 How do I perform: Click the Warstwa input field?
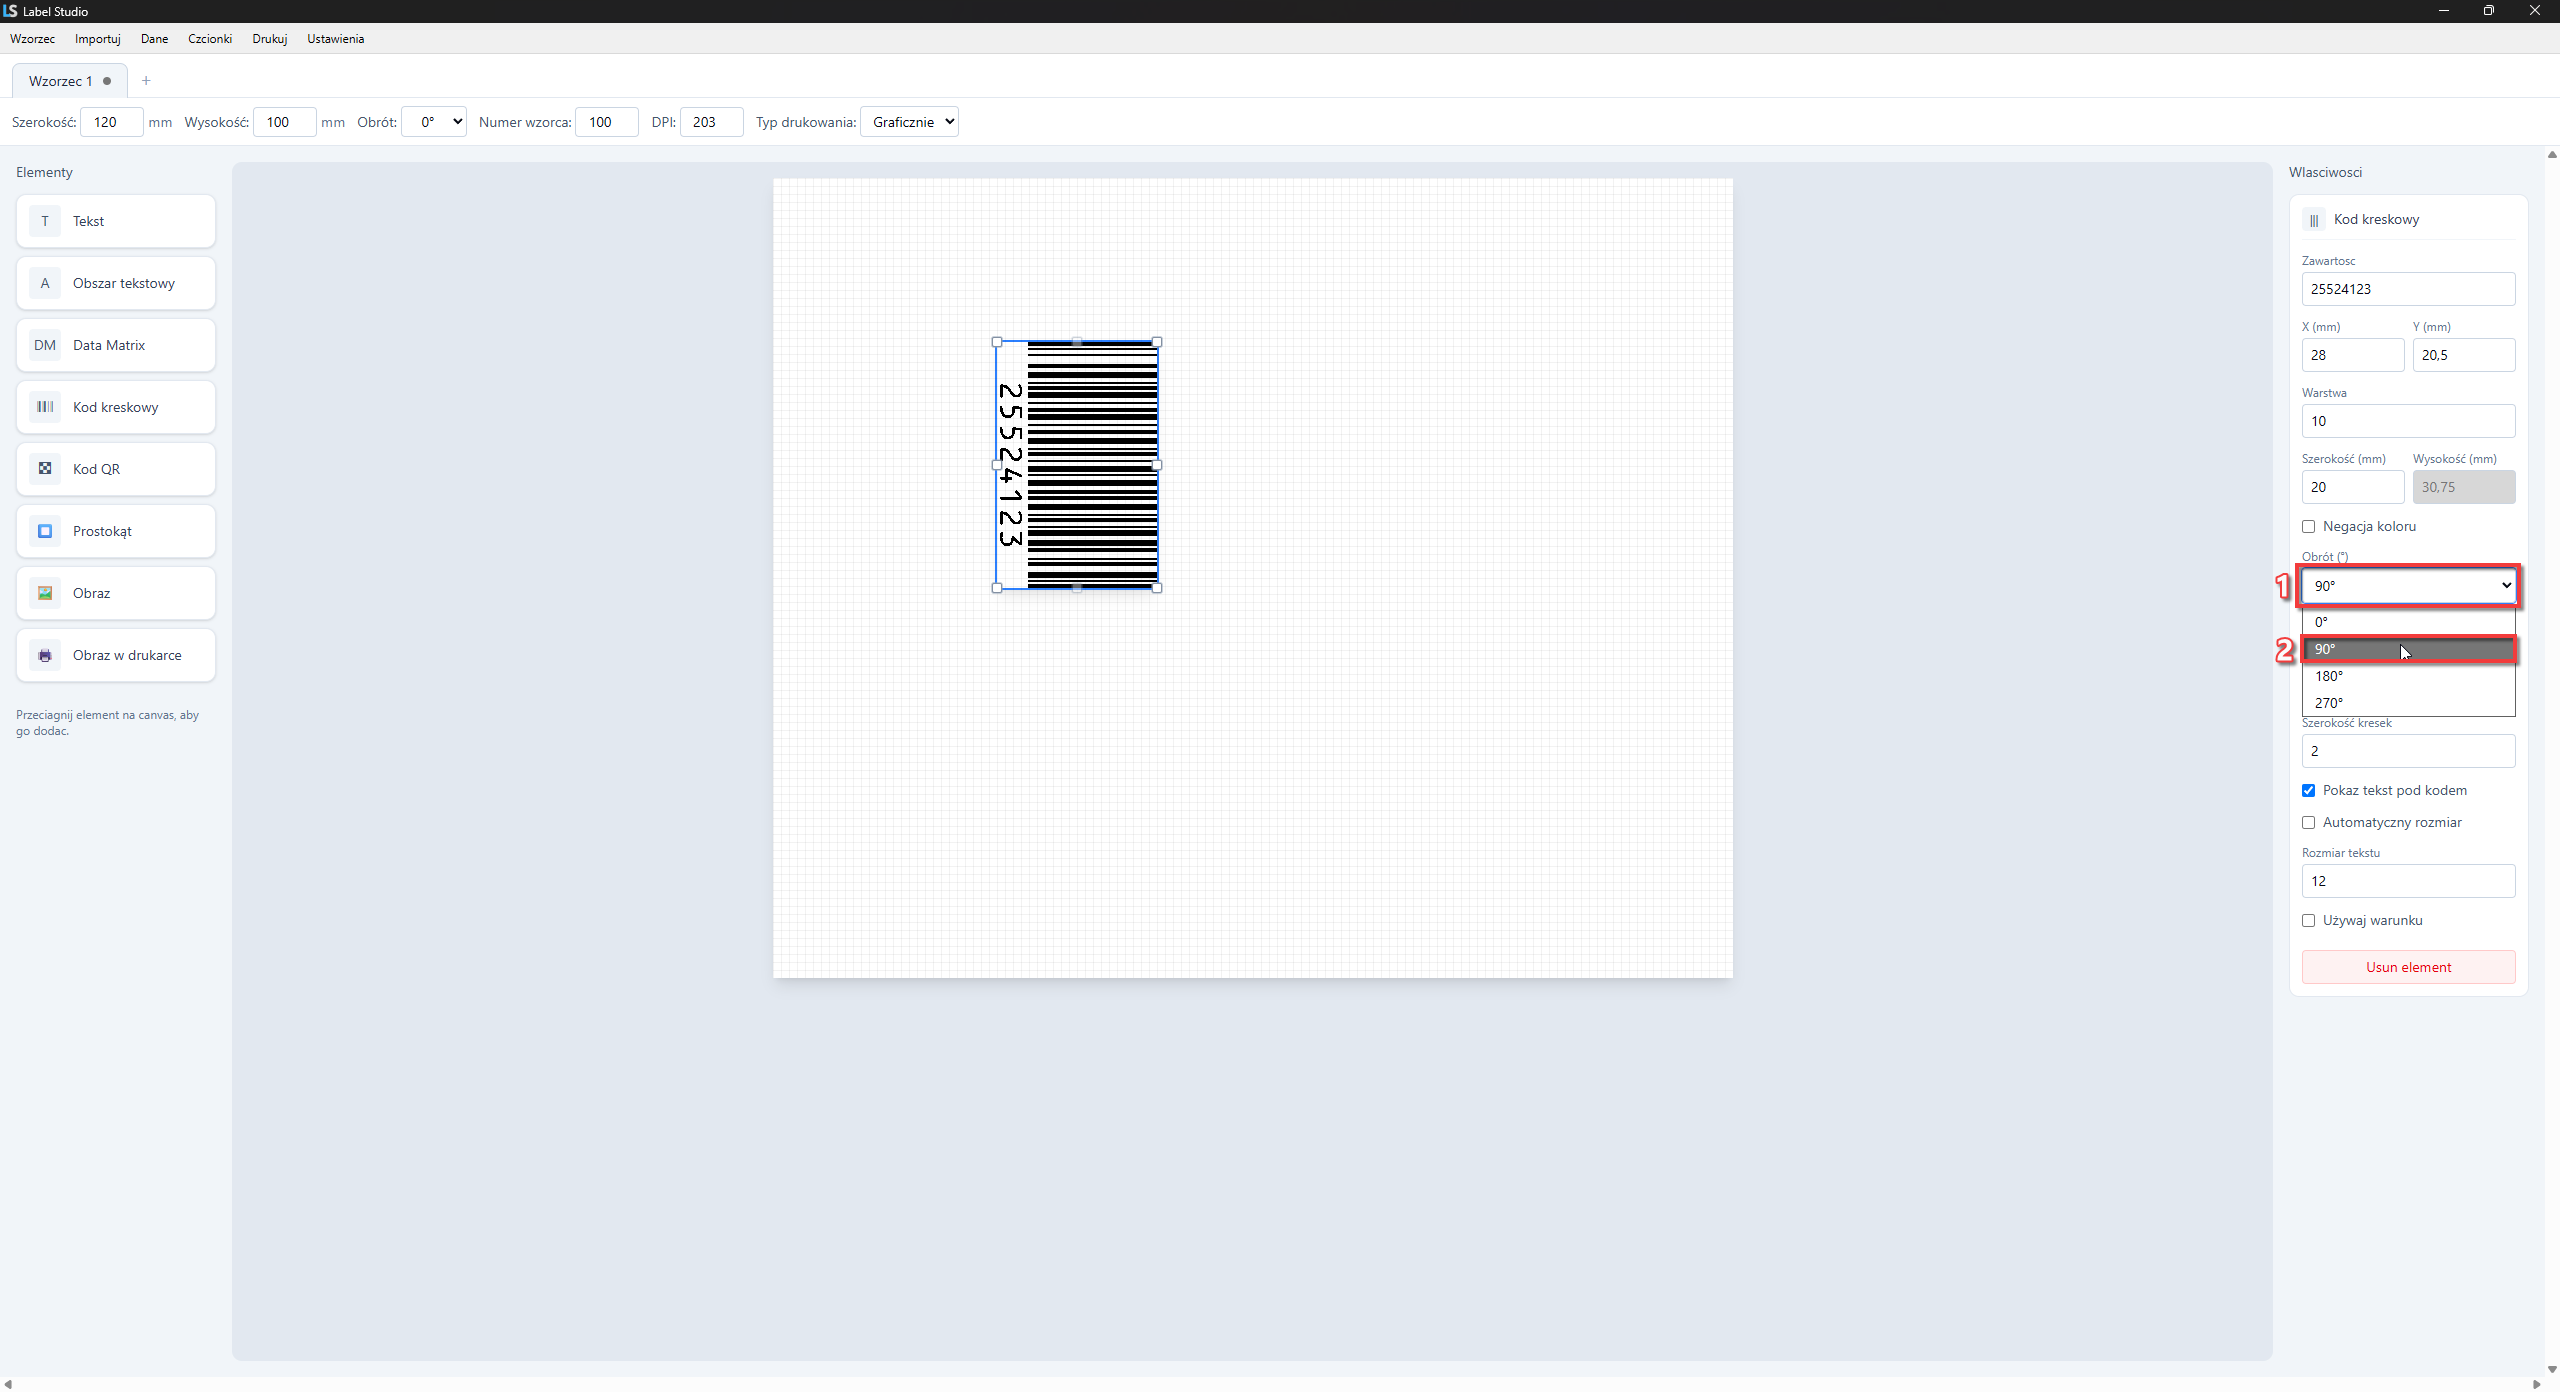2408,421
